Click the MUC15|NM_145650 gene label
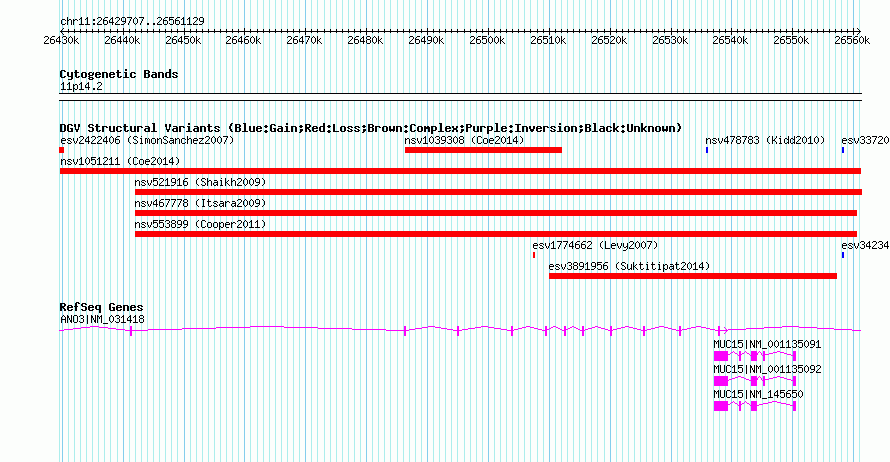The height and width of the screenshot is (462, 890). click(x=758, y=394)
